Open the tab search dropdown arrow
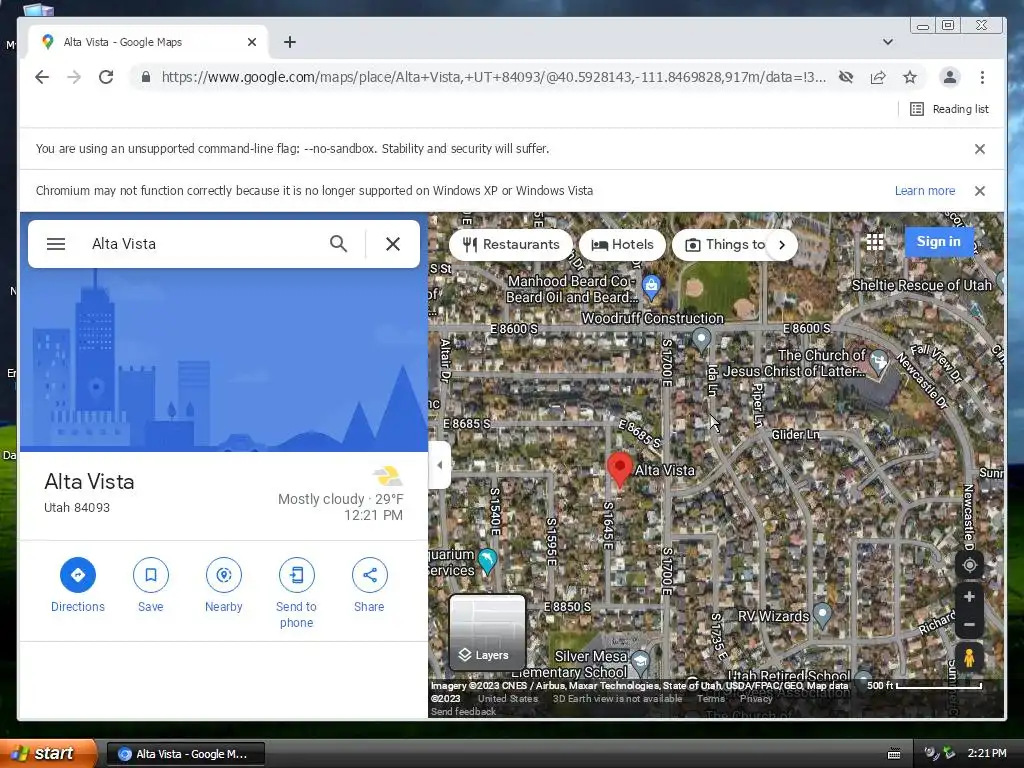This screenshot has width=1024, height=768. point(888,42)
